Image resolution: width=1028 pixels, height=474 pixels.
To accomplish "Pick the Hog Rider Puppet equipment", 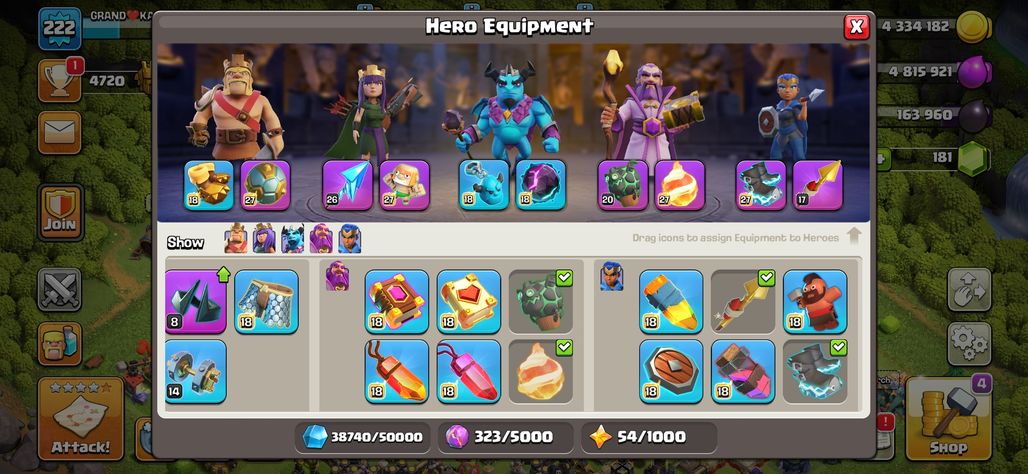I will pos(815,302).
